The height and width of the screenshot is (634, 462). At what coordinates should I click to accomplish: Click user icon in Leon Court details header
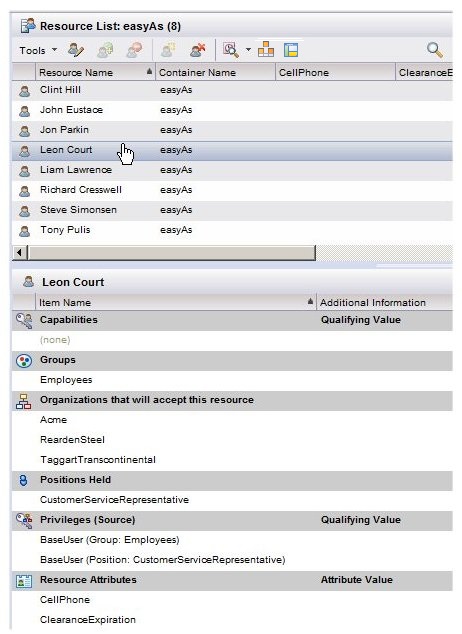point(28,281)
